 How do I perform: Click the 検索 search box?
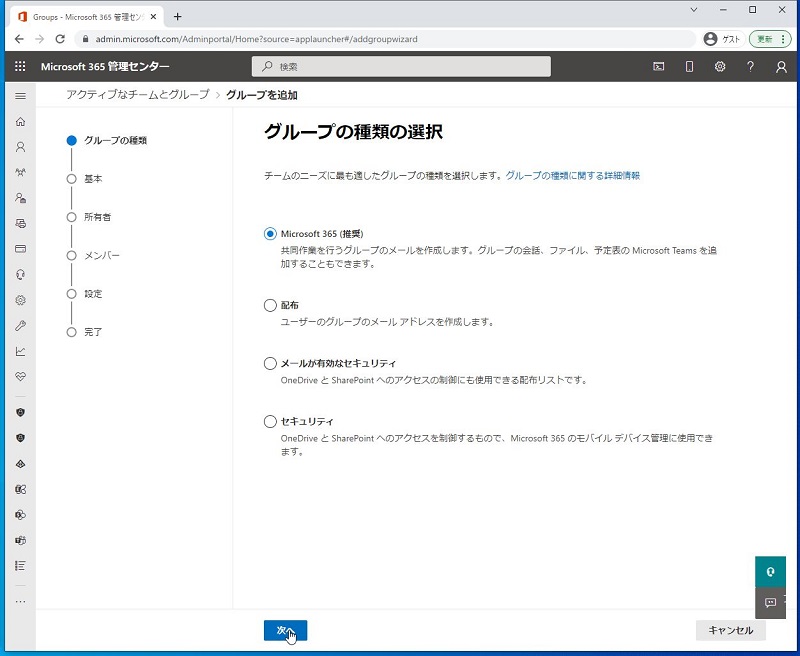pos(401,66)
